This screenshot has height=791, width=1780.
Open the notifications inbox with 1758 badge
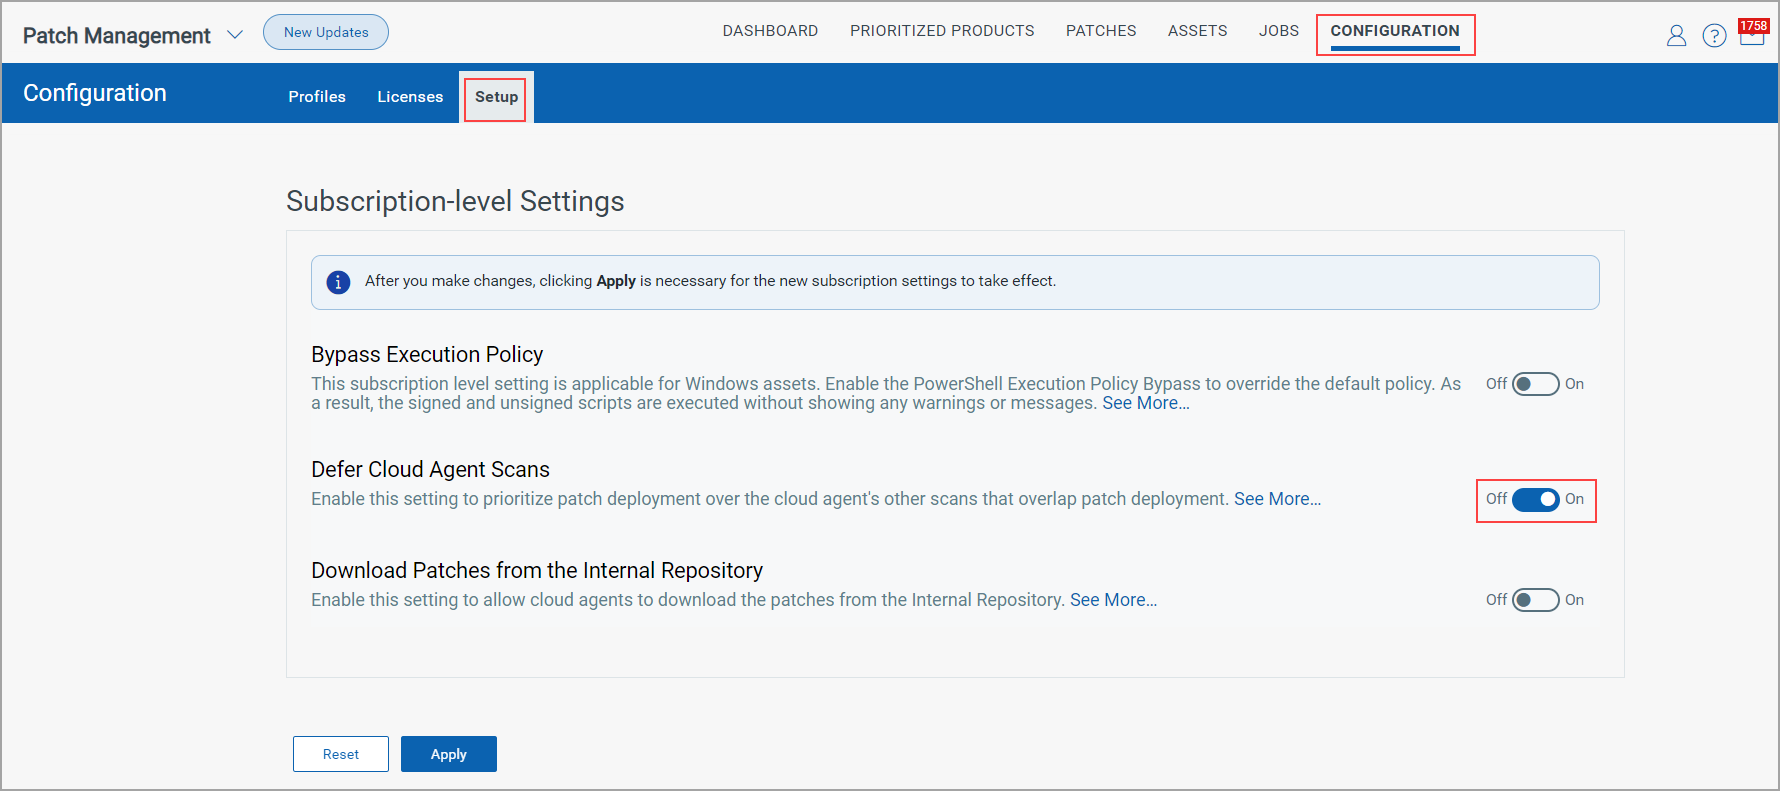[1752, 33]
